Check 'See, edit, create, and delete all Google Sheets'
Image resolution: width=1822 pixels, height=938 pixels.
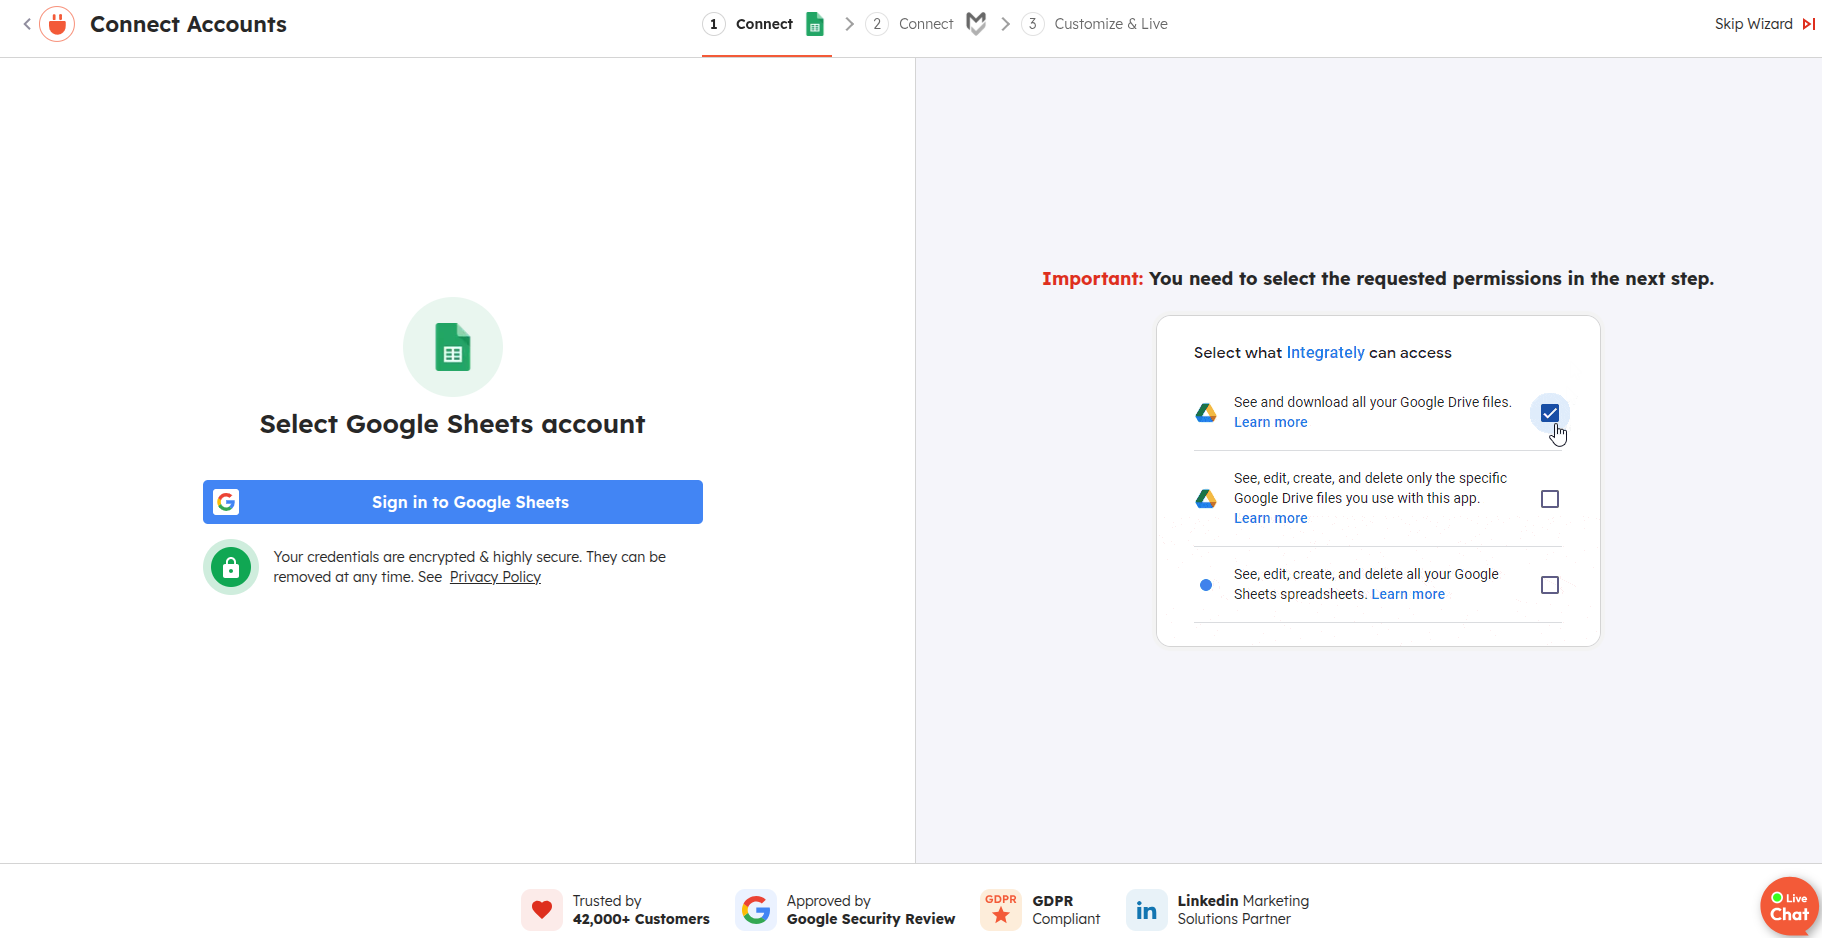pos(1550,585)
